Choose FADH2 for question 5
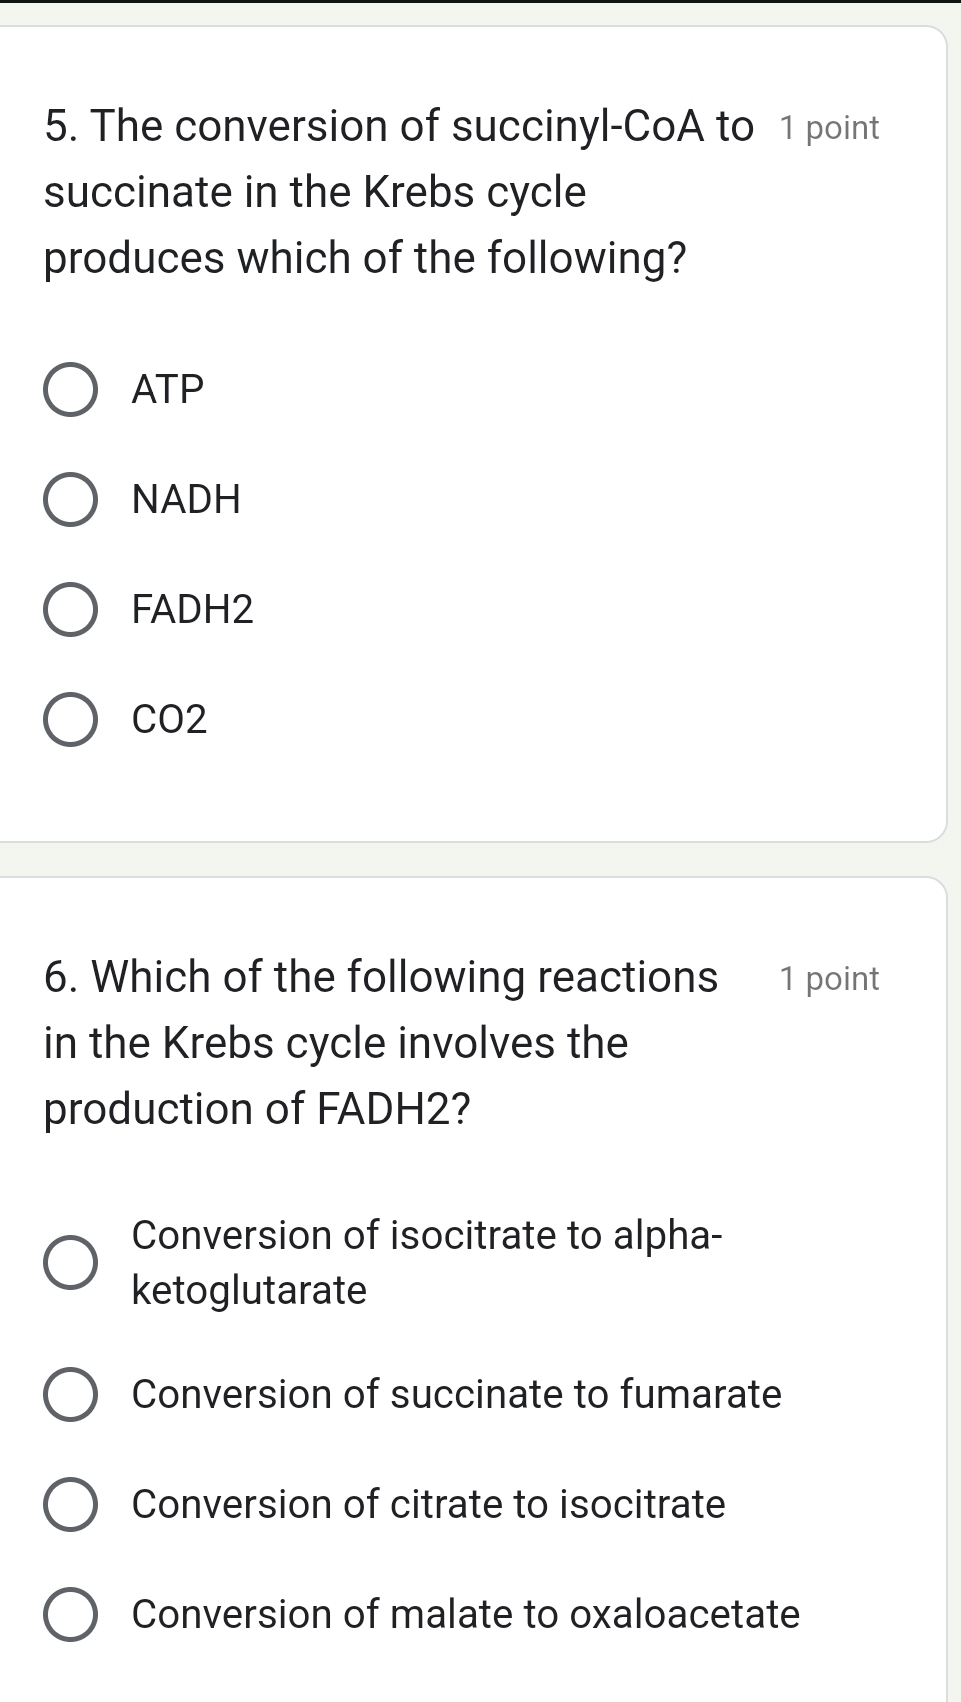 click(70, 610)
